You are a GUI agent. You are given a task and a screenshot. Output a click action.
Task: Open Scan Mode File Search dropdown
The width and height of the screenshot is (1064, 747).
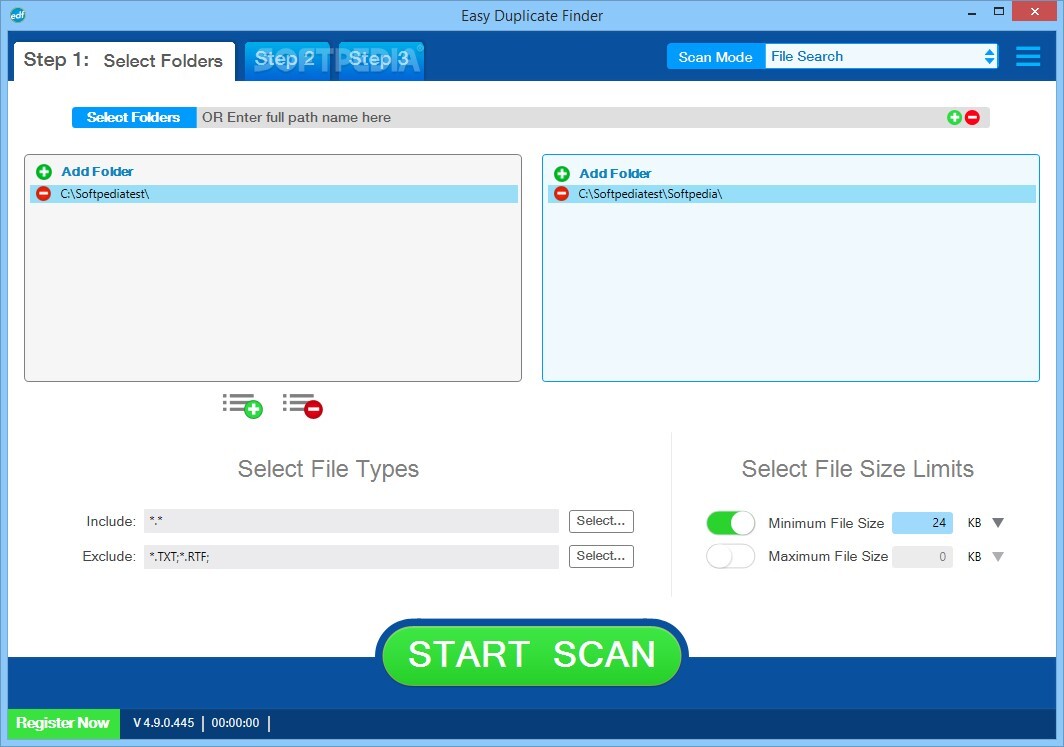882,57
